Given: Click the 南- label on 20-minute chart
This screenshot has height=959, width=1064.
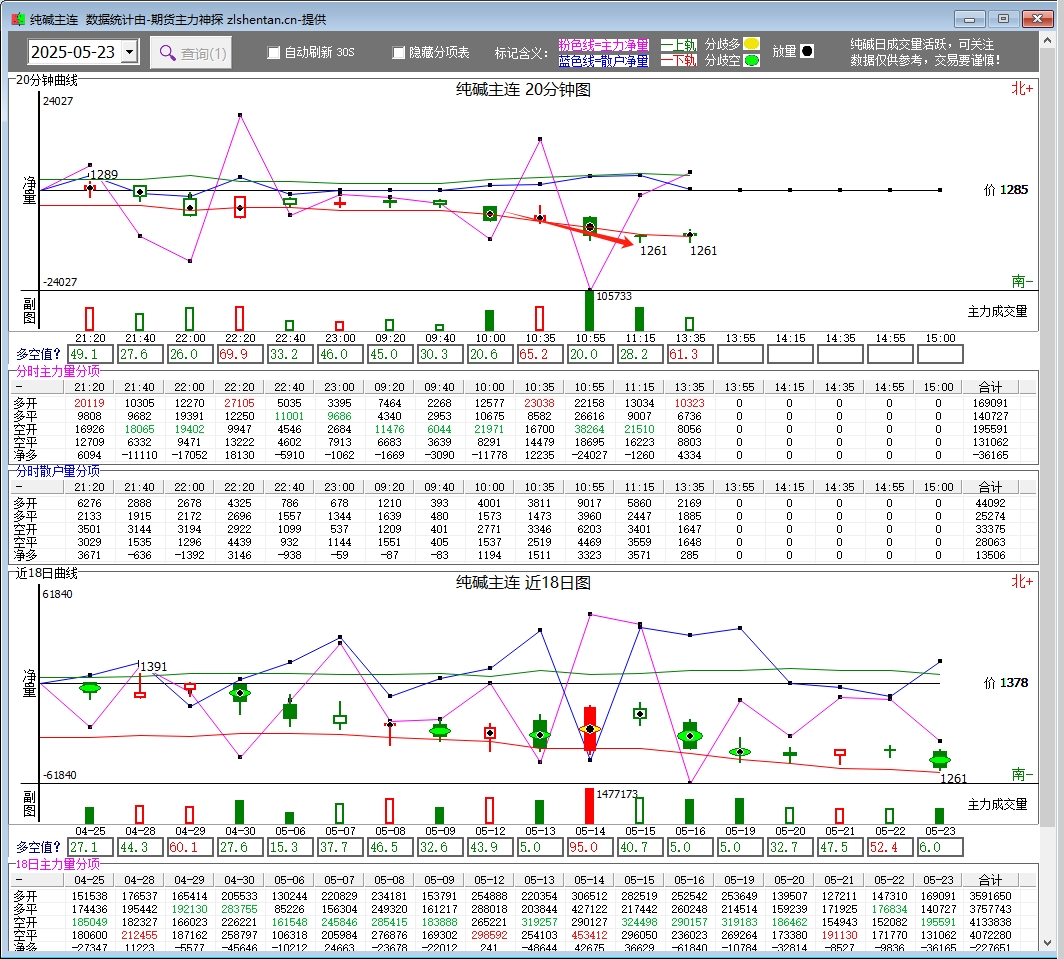Looking at the screenshot, I should 1022,281.
